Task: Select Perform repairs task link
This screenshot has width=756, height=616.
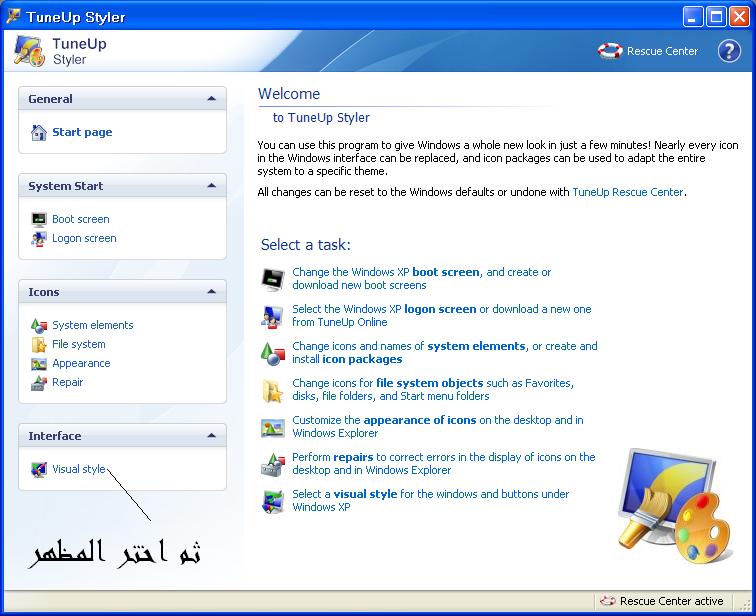Action: (x=444, y=464)
